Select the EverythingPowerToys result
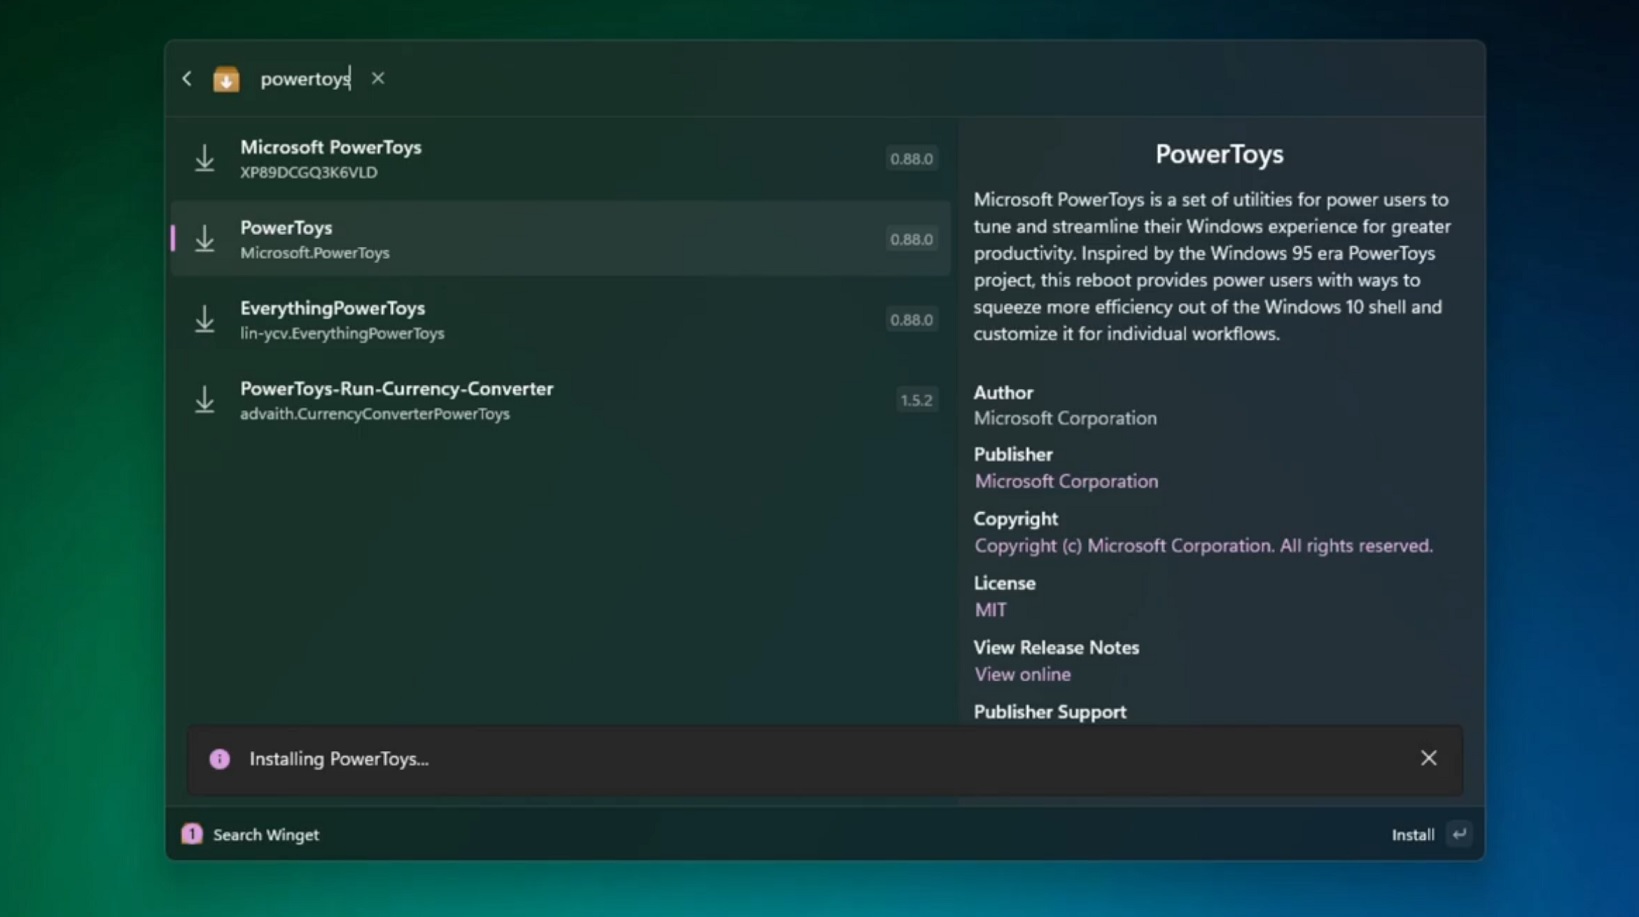Image resolution: width=1639 pixels, height=917 pixels. click(560, 319)
